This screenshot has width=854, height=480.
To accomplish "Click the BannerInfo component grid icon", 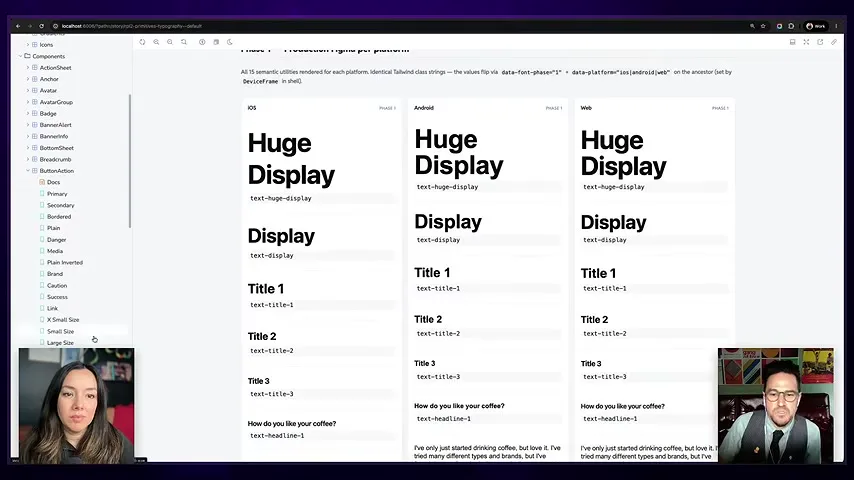I will click(x=35, y=136).
